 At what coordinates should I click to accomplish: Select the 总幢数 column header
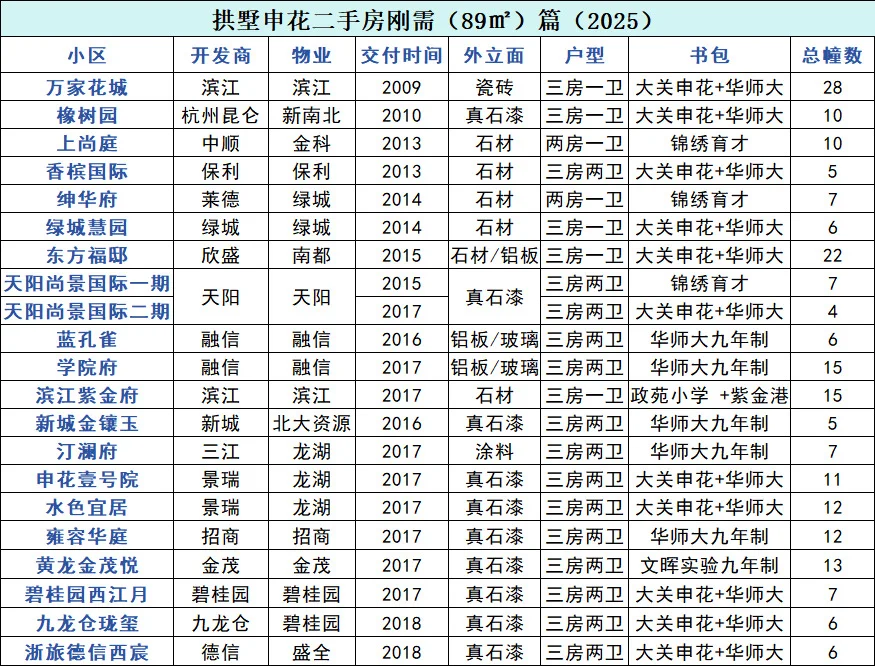(833, 55)
